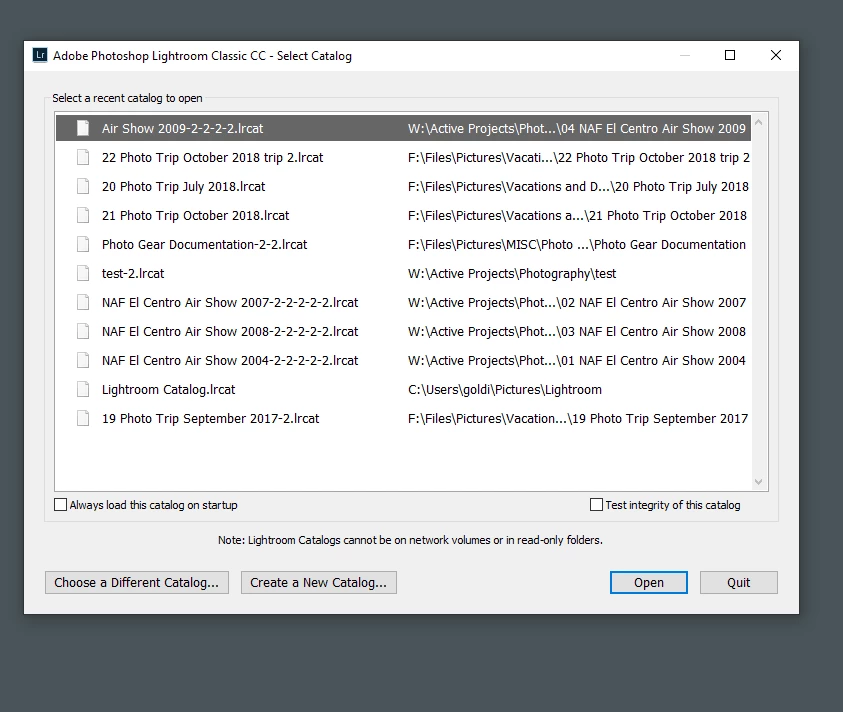Click file icon beside 22 Photo Trip October 2018 trip 2
Image resolution: width=843 pixels, height=712 pixels.
[83, 157]
